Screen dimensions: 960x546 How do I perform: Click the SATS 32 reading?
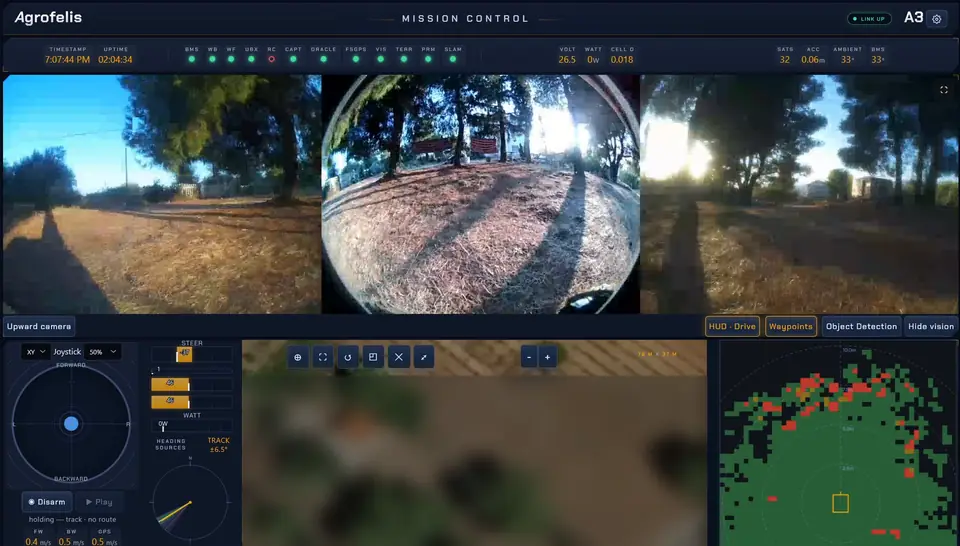tap(785, 60)
